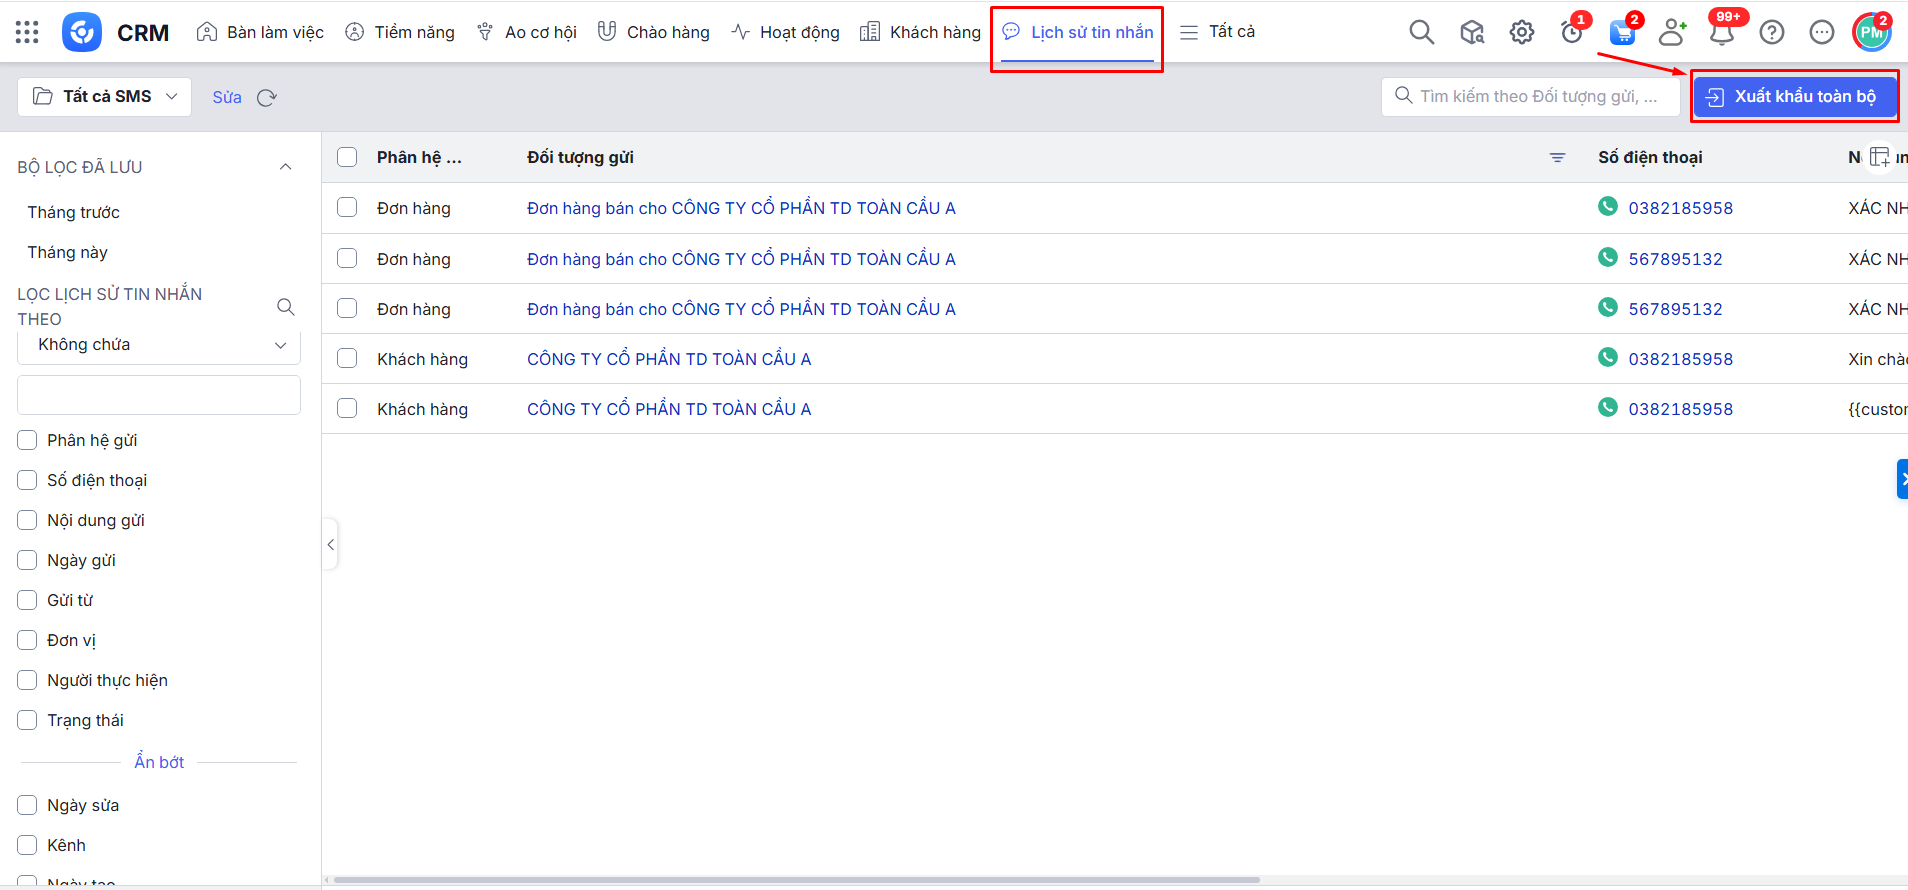Click the help question mark icon

(x=1771, y=32)
